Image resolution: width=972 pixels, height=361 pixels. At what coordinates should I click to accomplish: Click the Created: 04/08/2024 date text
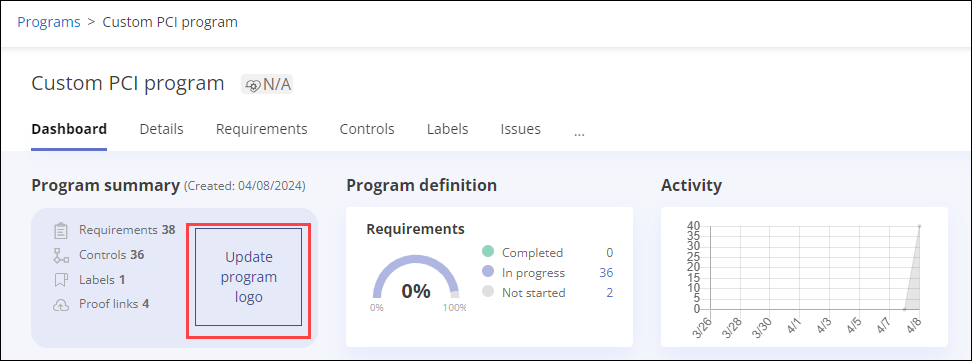click(x=244, y=186)
